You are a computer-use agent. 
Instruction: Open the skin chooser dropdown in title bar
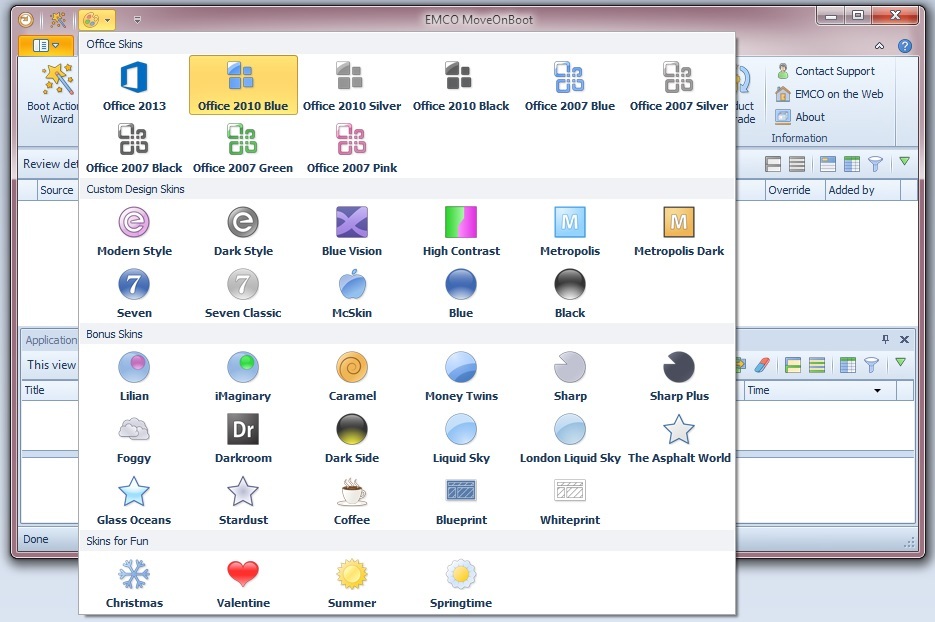(x=97, y=20)
